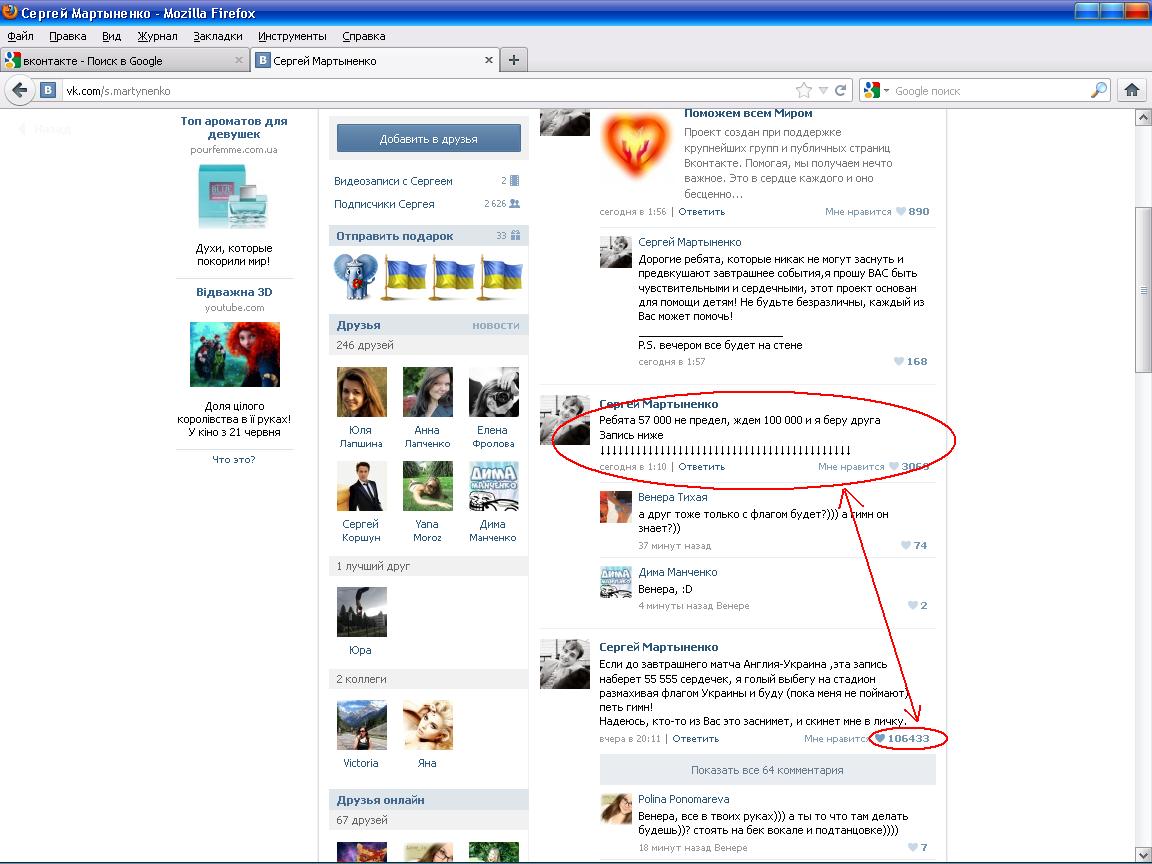Click the gift icon next to Отправить подарок
The height and width of the screenshot is (864, 1152).
[516, 236]
